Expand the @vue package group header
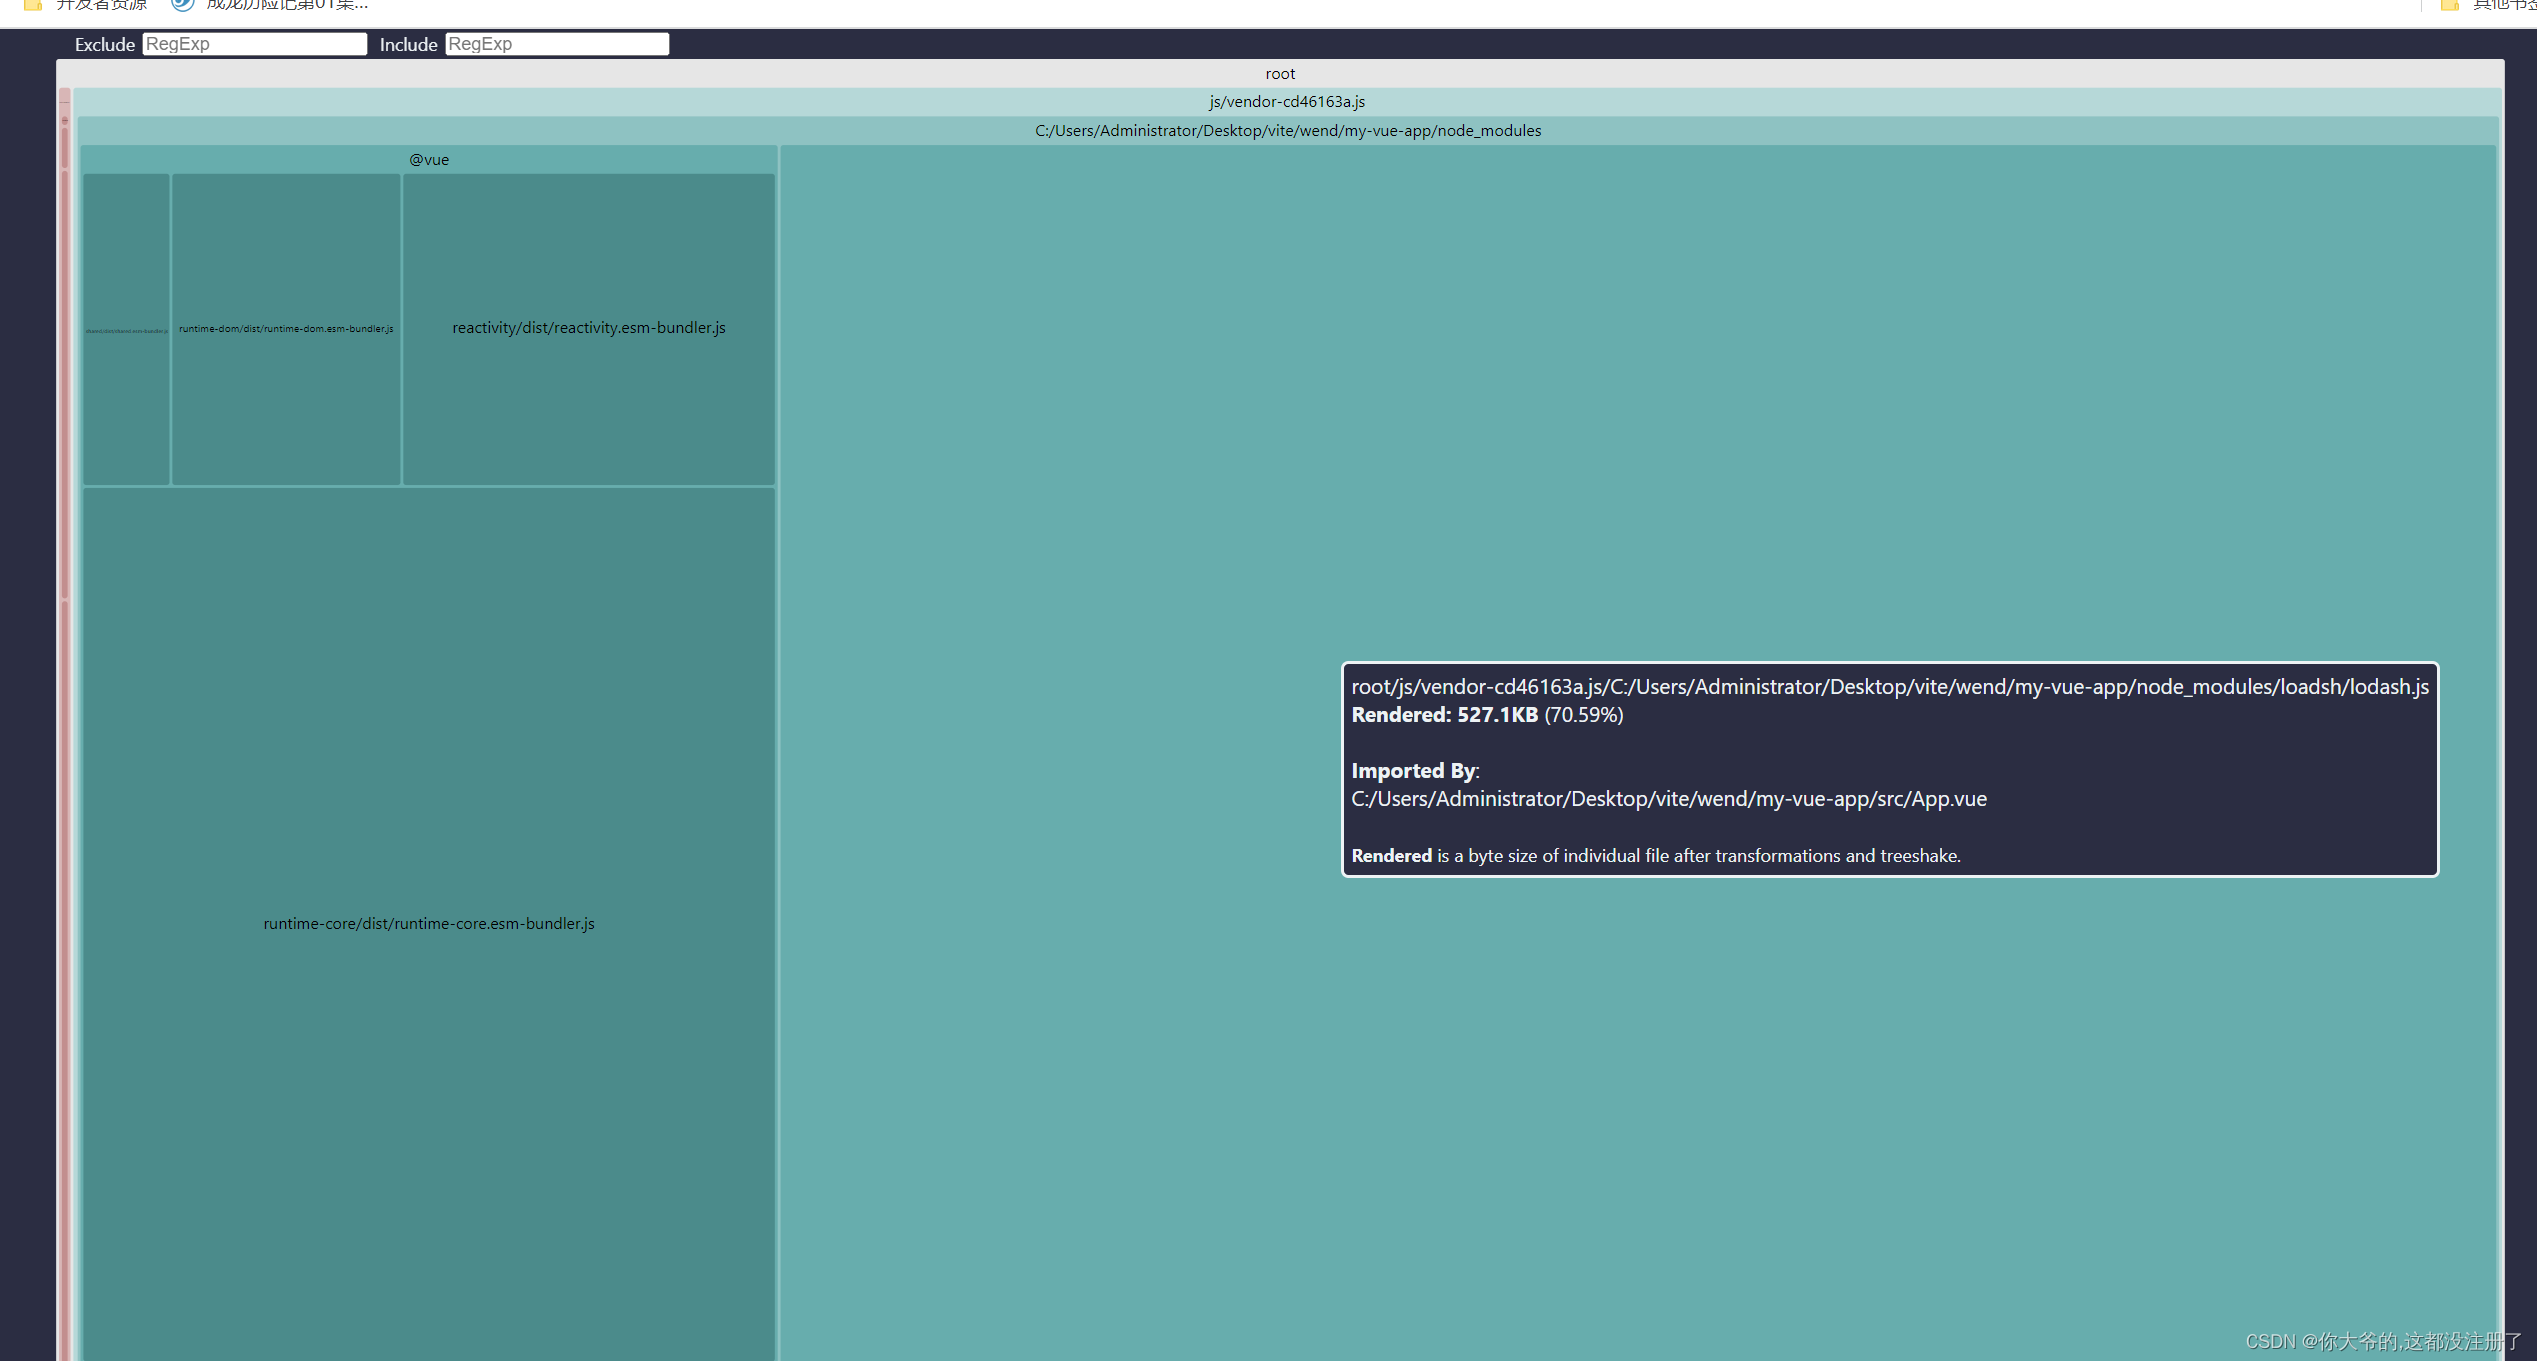This screenshot has width=2537, height=1361. pyautogui.click(x=428, y=160)
